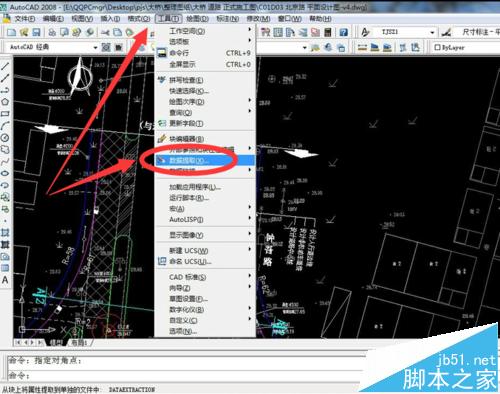Open the 修改(M) menu
The height and width of the screenshot is (394, 500).
coord(258,19)
